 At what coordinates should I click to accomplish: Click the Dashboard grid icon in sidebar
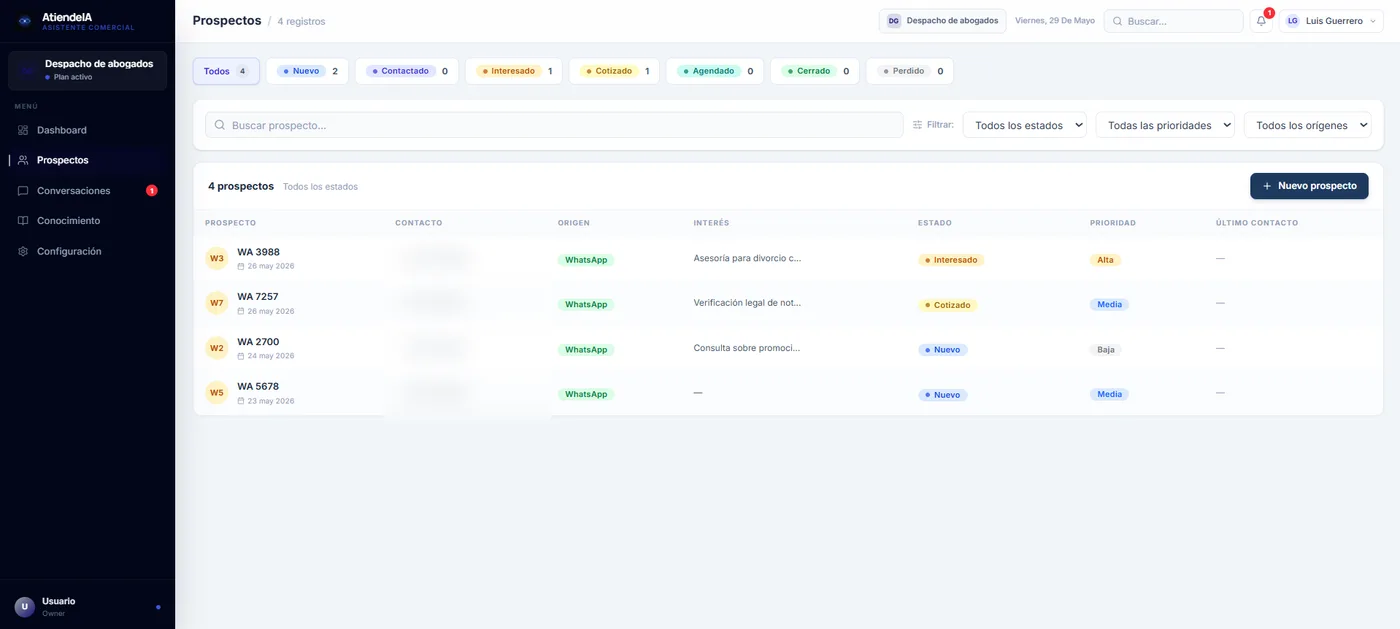pyautogui.click(x=23, y=130)
